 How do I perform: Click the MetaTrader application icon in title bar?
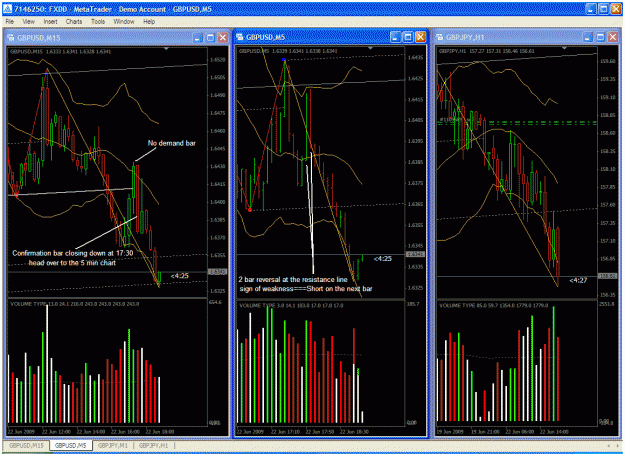pos(7,9)
